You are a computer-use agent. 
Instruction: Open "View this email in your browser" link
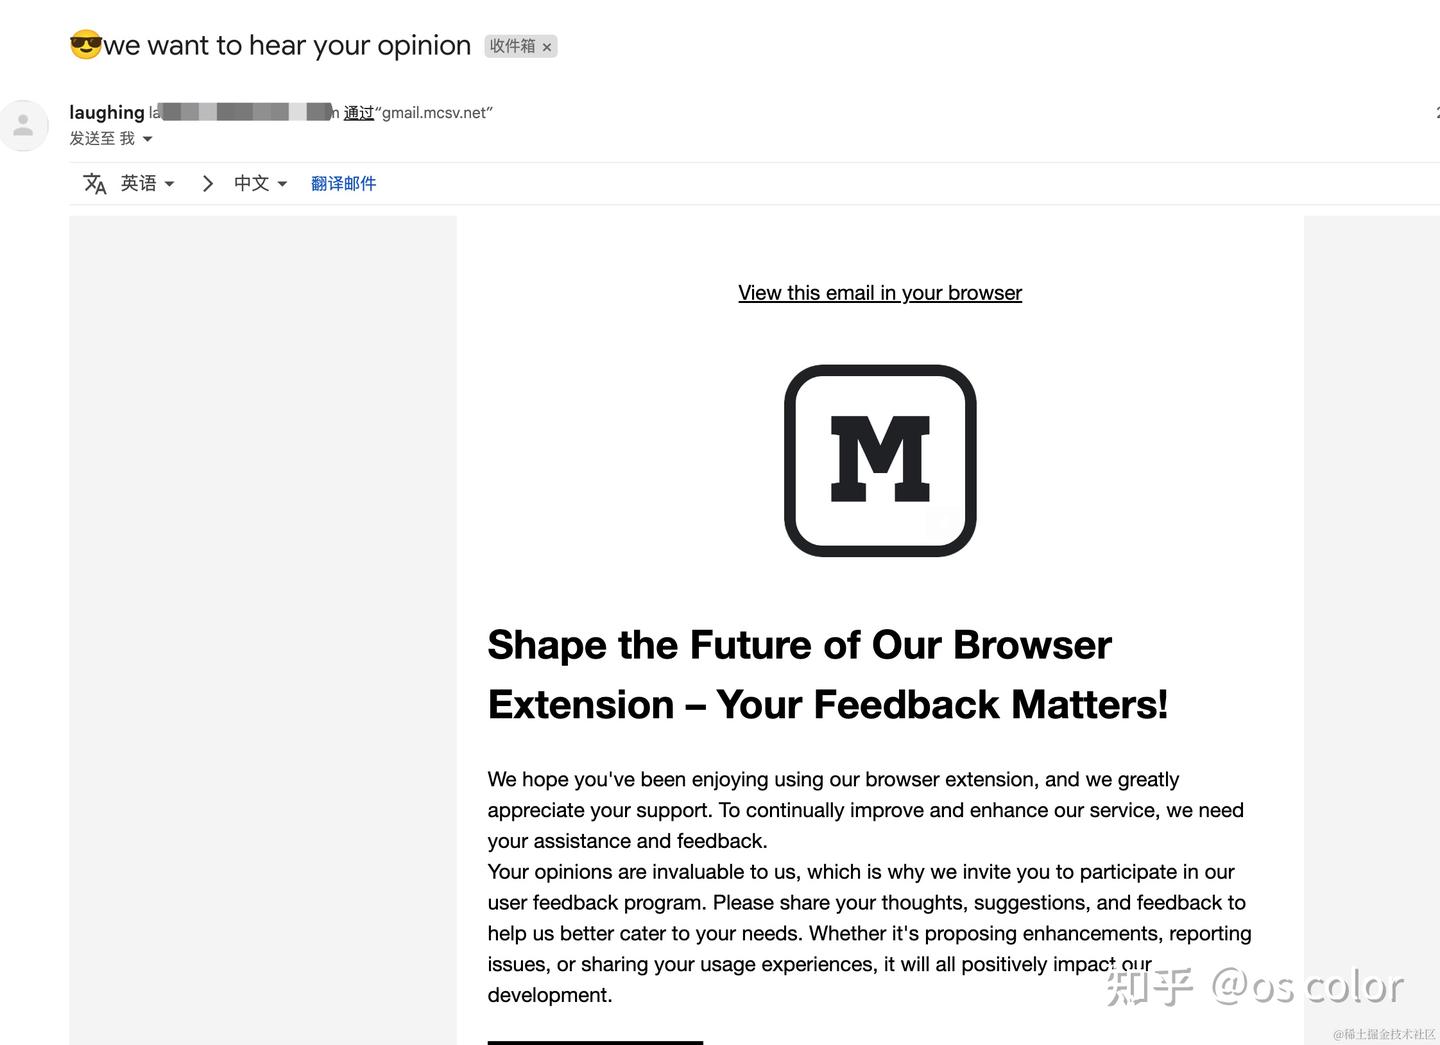point(880,293)
